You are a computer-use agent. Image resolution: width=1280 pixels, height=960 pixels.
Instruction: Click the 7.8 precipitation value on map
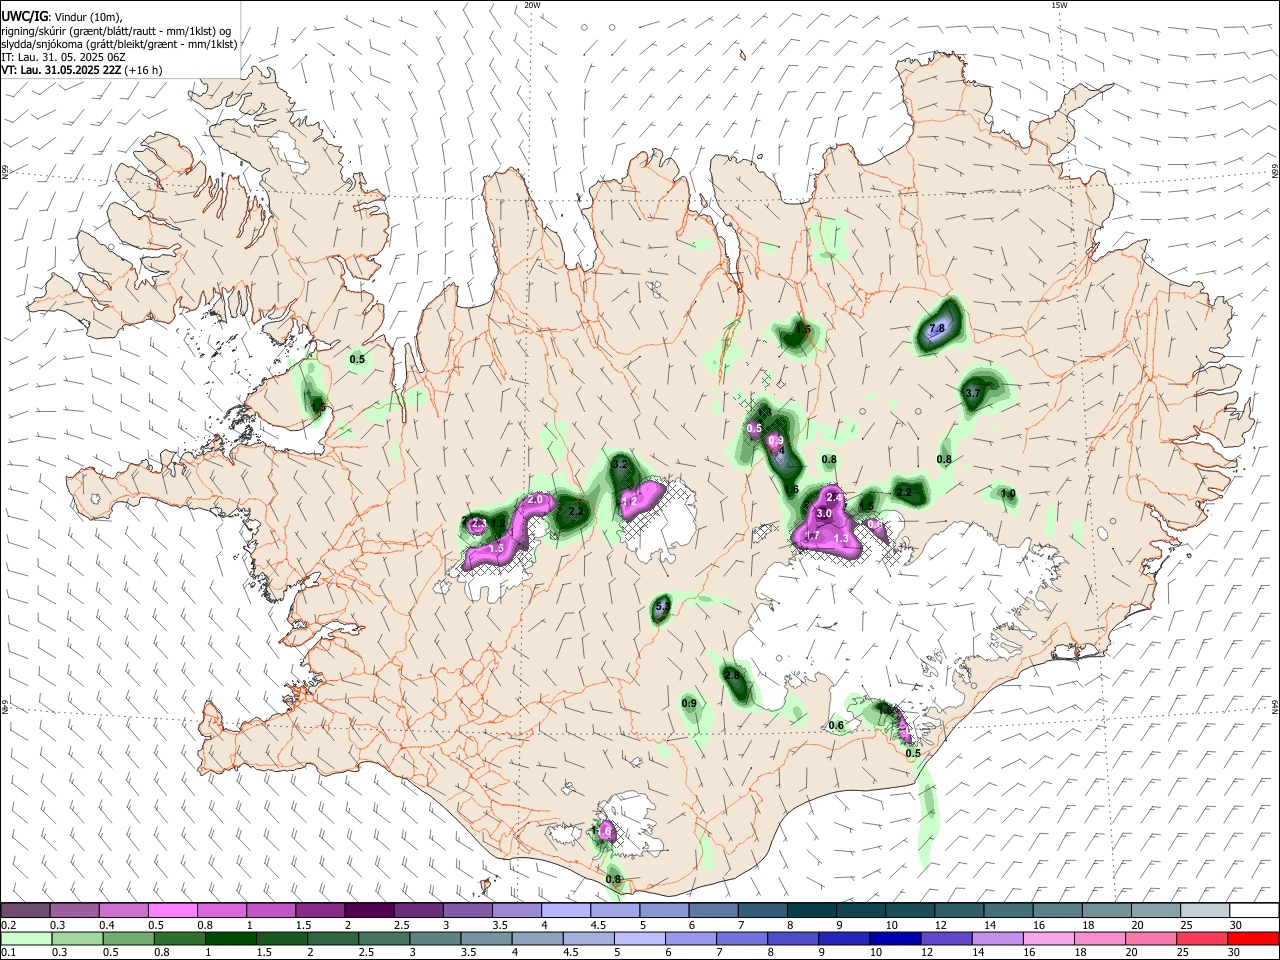(x=937, y=328)
